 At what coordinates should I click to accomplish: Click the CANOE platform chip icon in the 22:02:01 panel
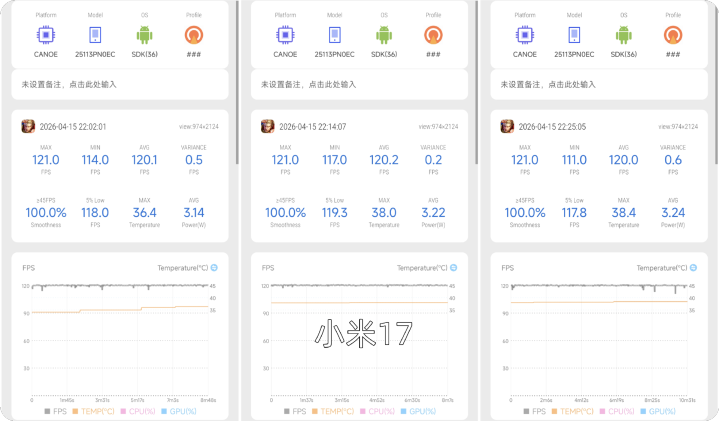click(46, 35)
